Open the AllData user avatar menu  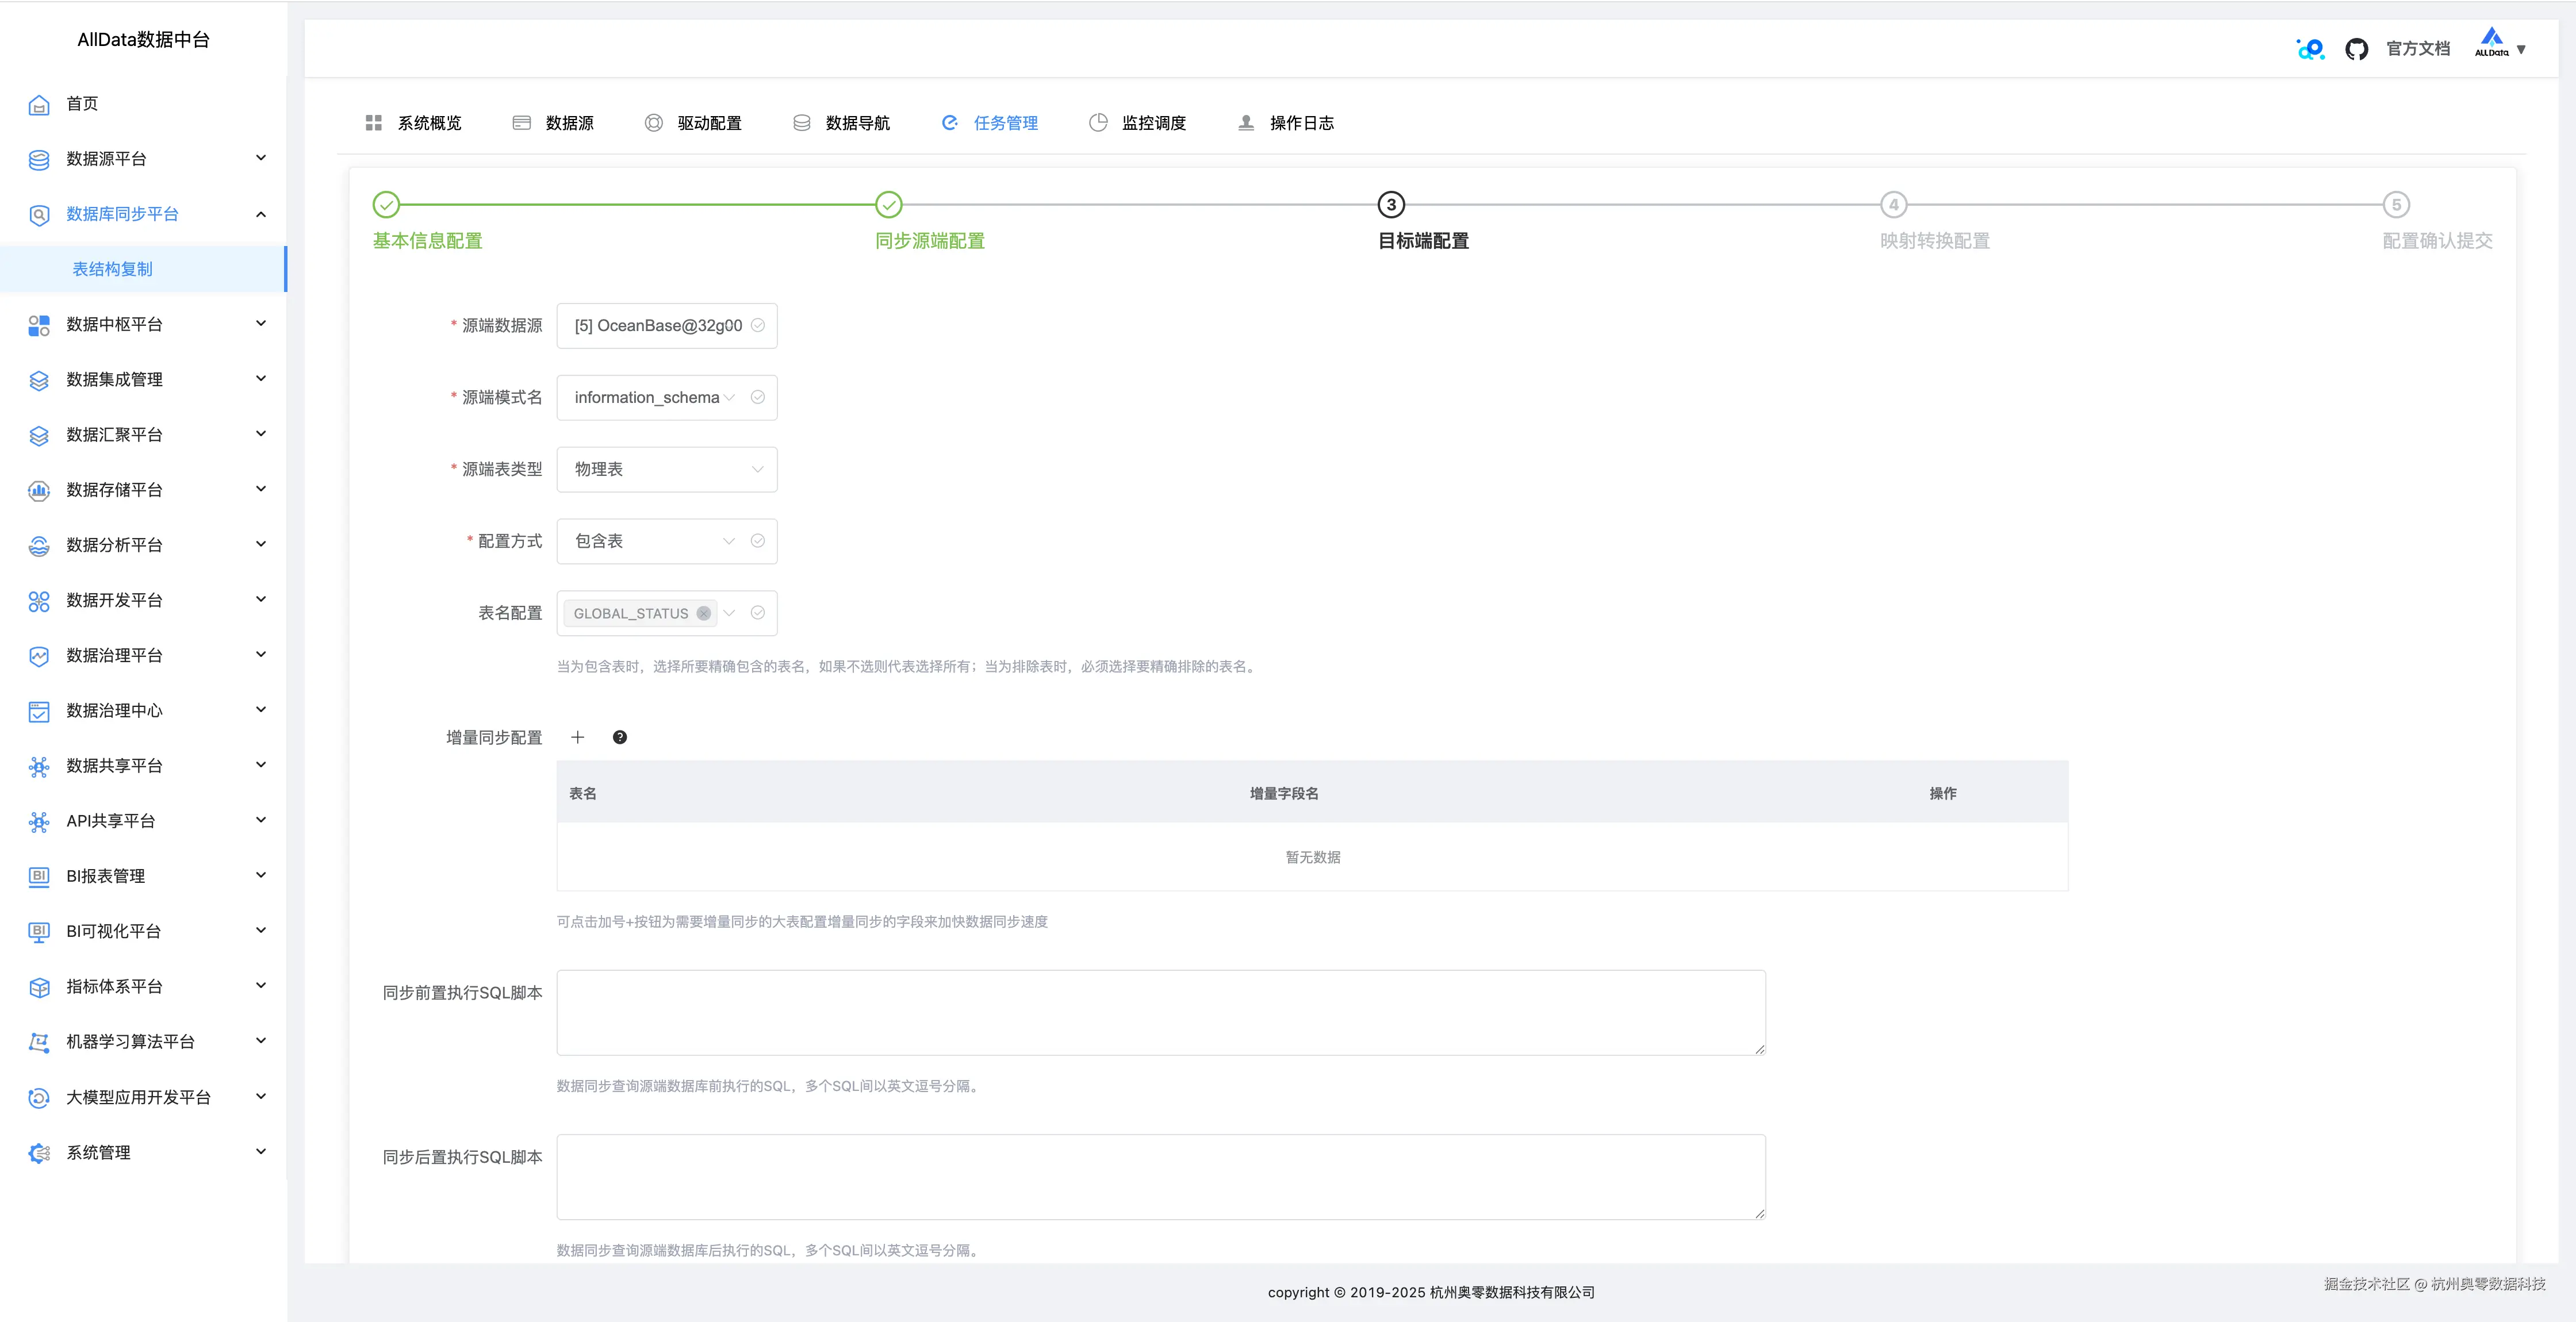pos(2499,46)
